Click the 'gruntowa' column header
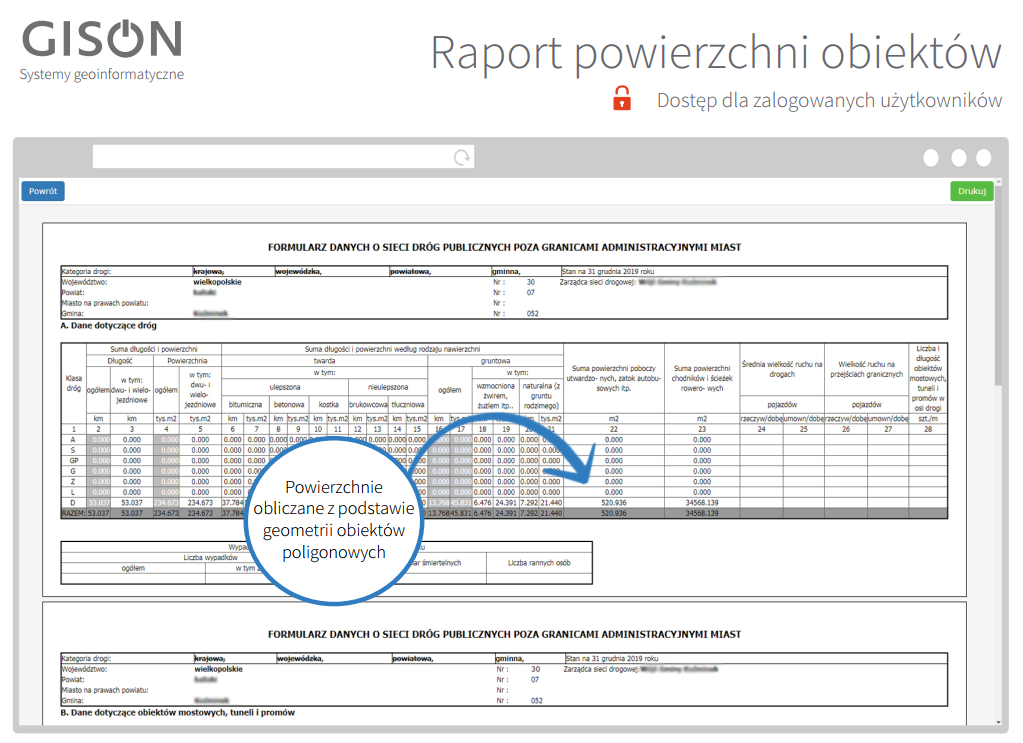This screenshot has width=1023, height=743. tap(495, 361)
